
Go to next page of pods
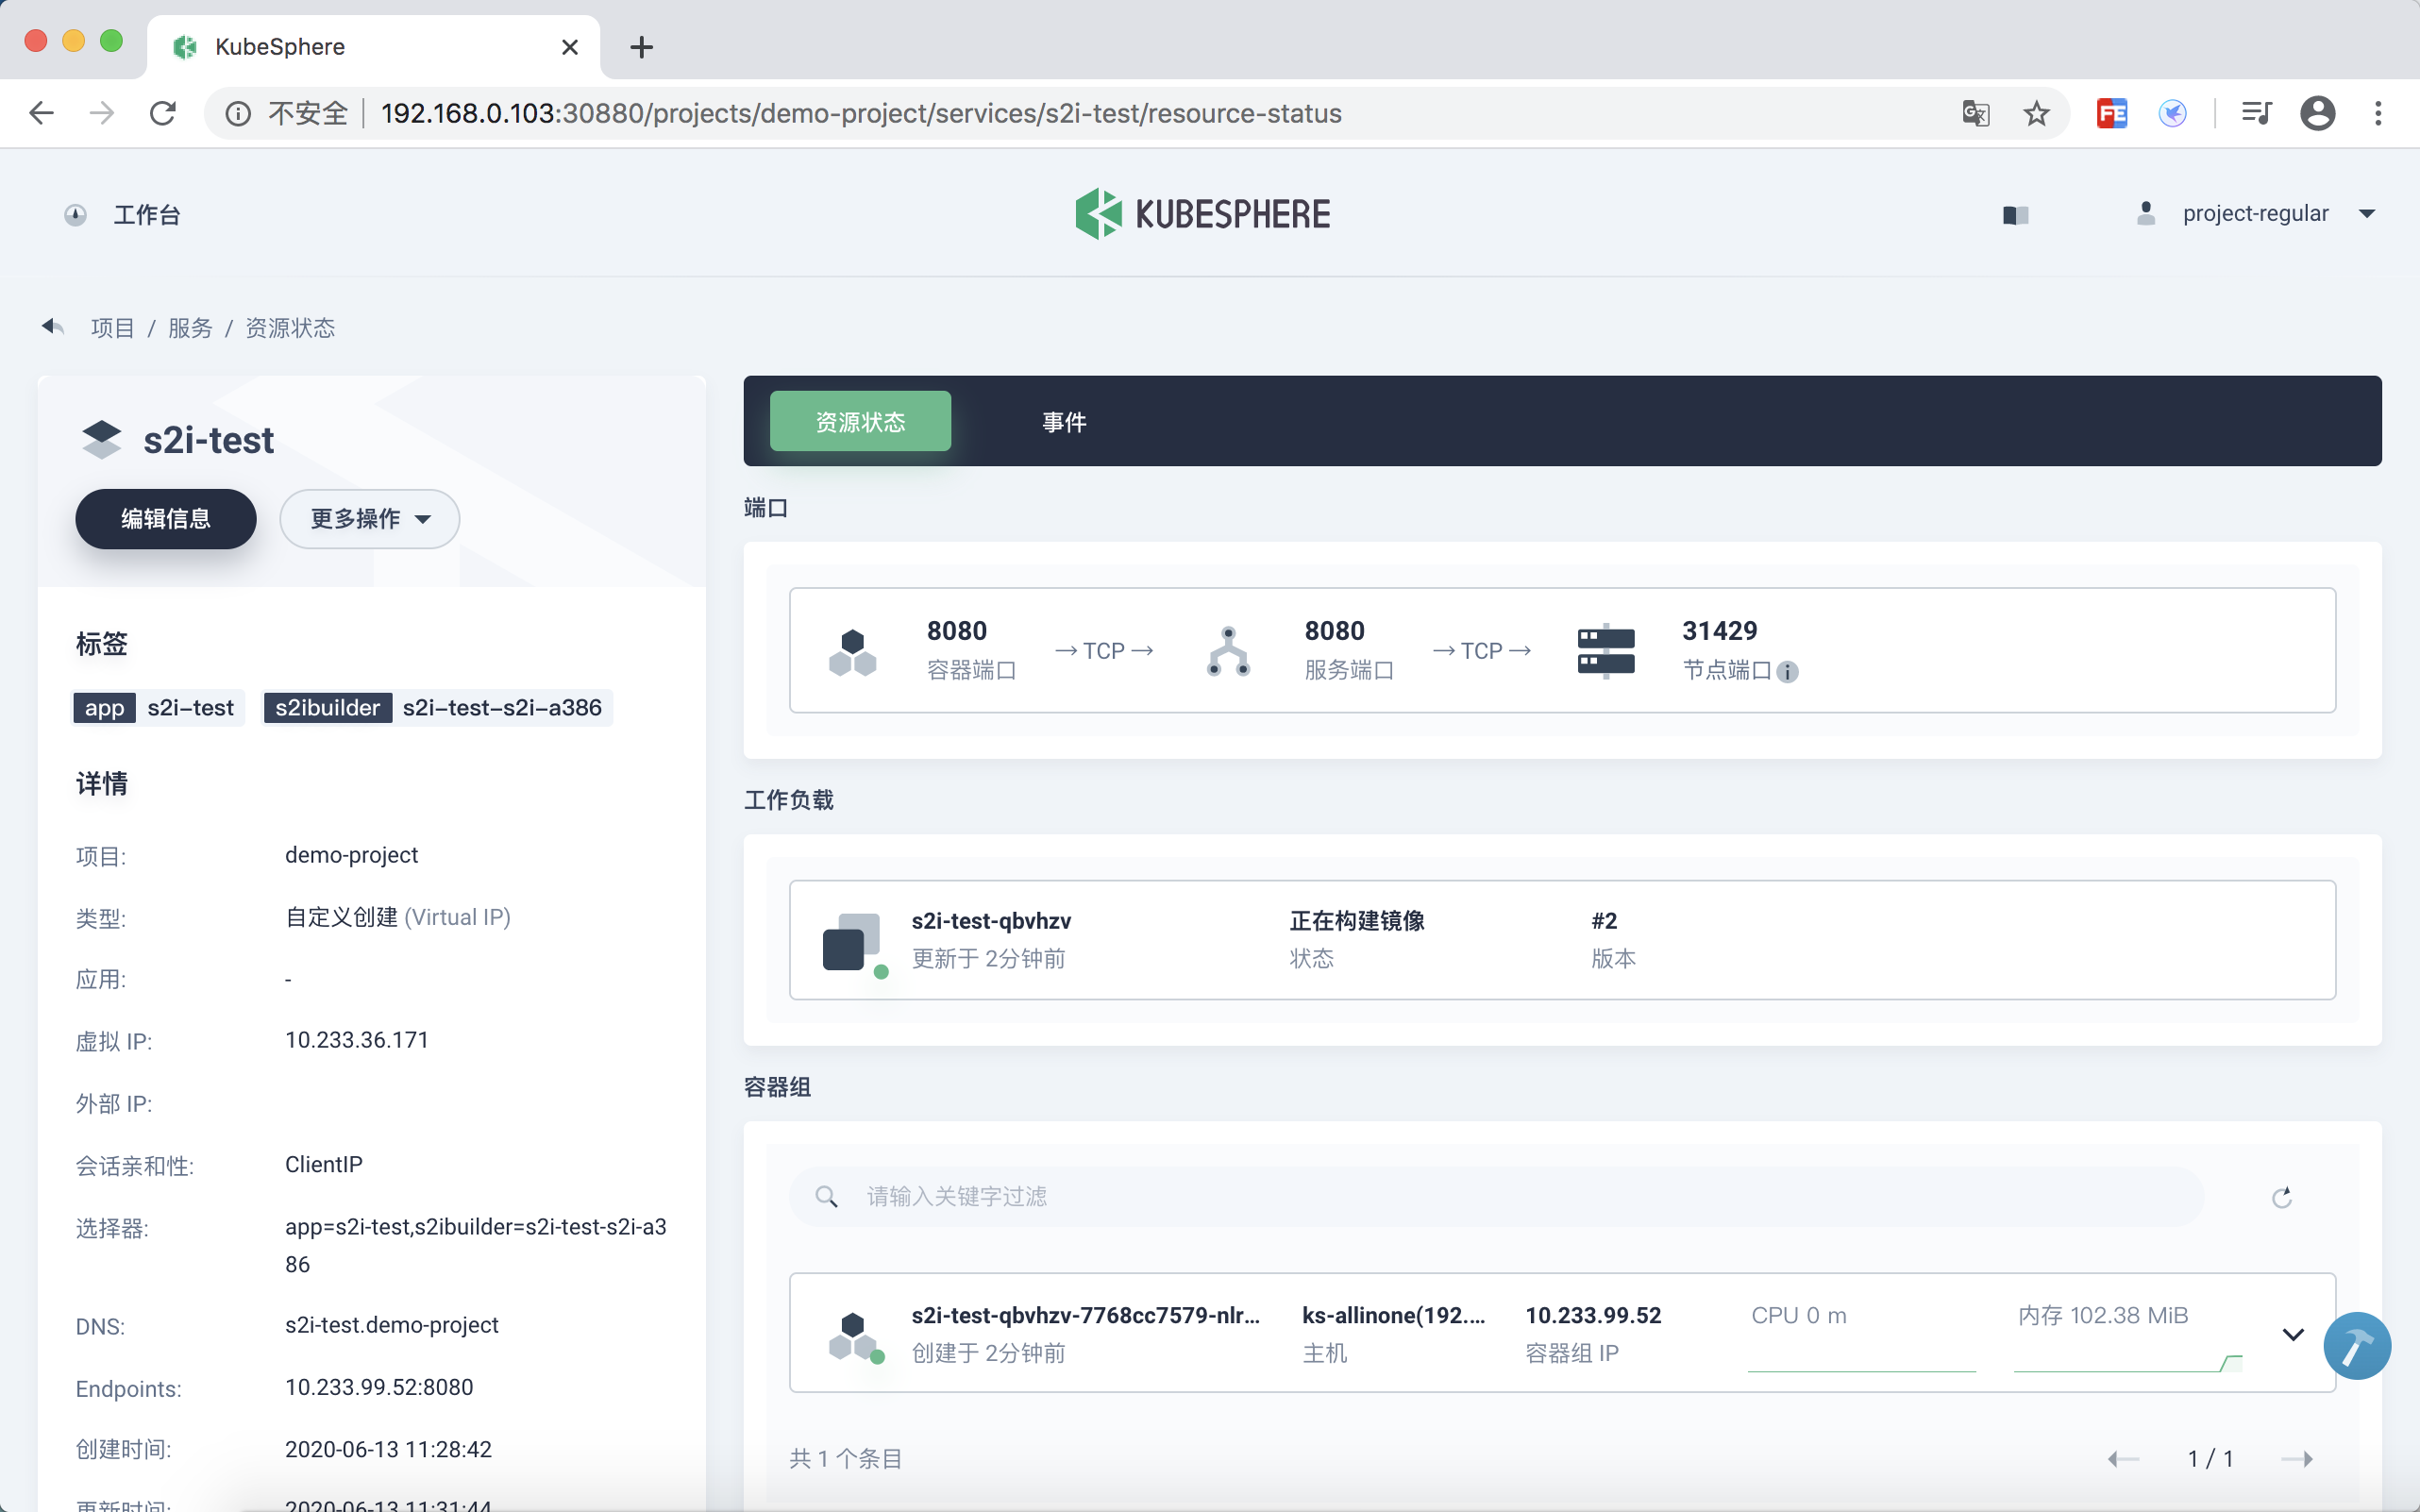pyautogui.click(x=2297, y=1459)
